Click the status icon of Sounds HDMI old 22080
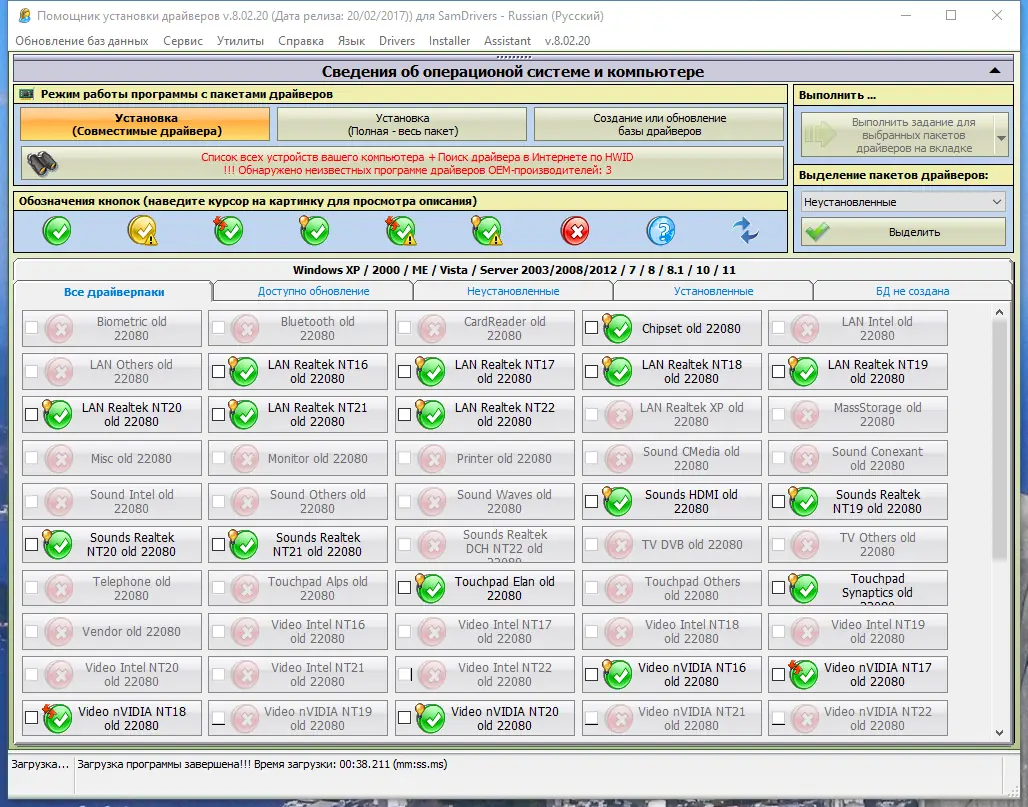 617,501
